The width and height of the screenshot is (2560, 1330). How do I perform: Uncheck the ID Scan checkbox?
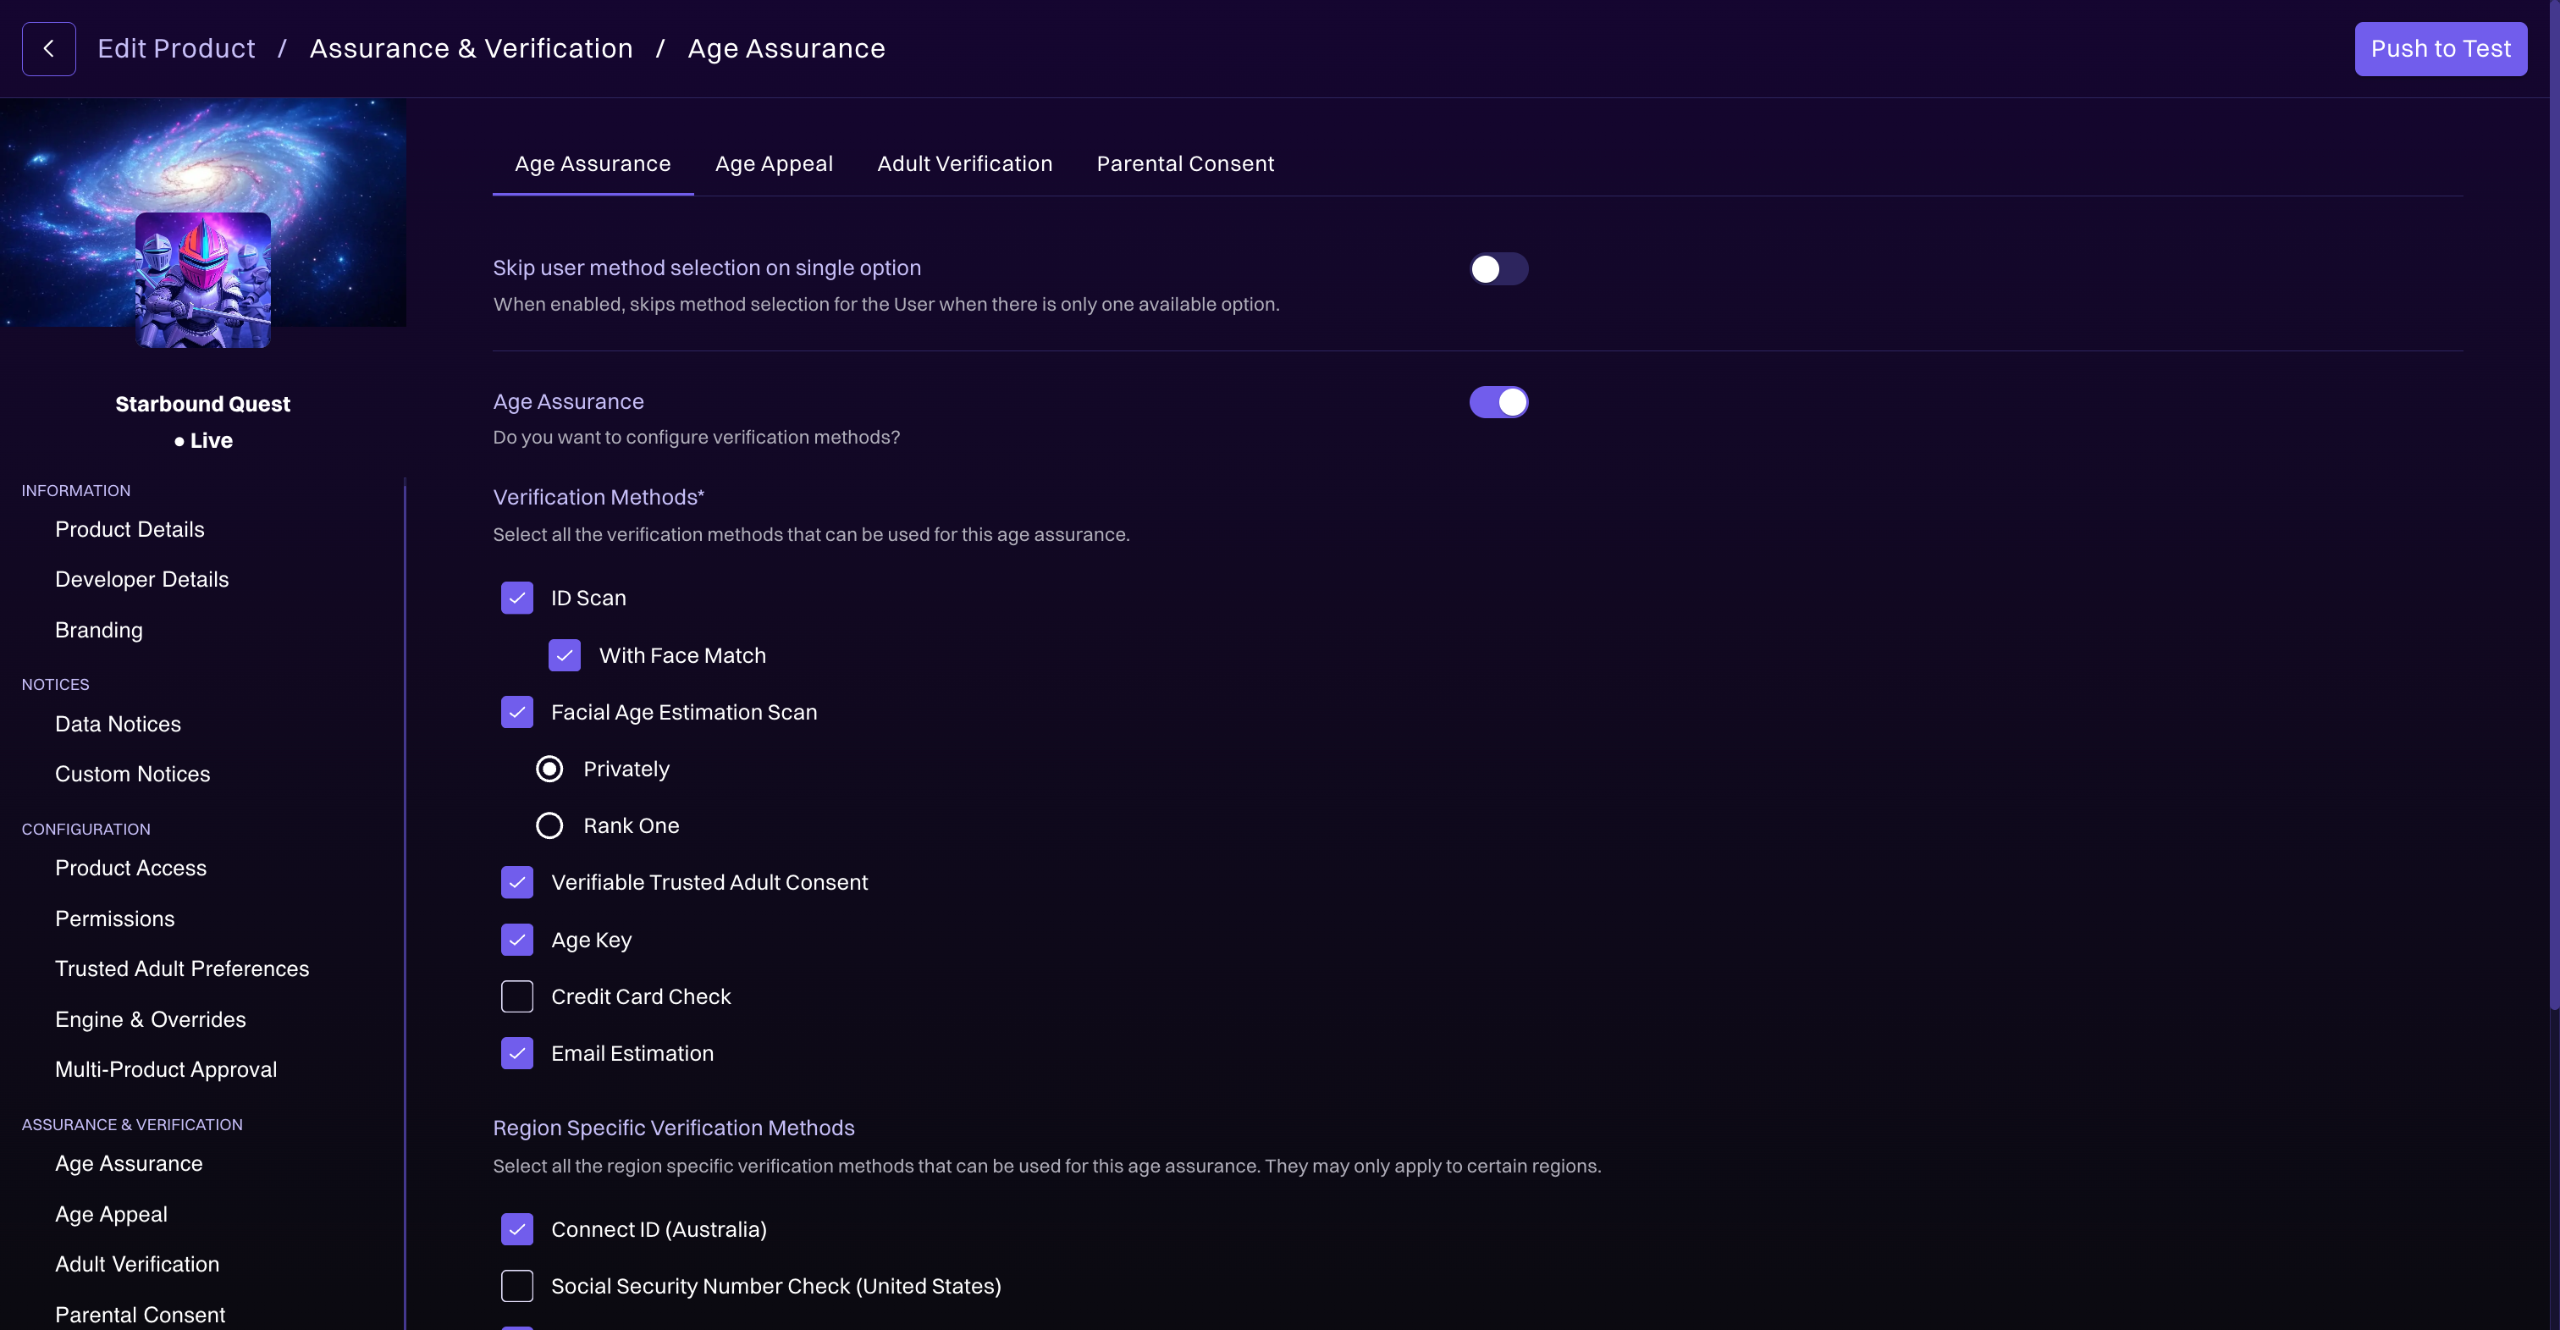click(517, 598)
